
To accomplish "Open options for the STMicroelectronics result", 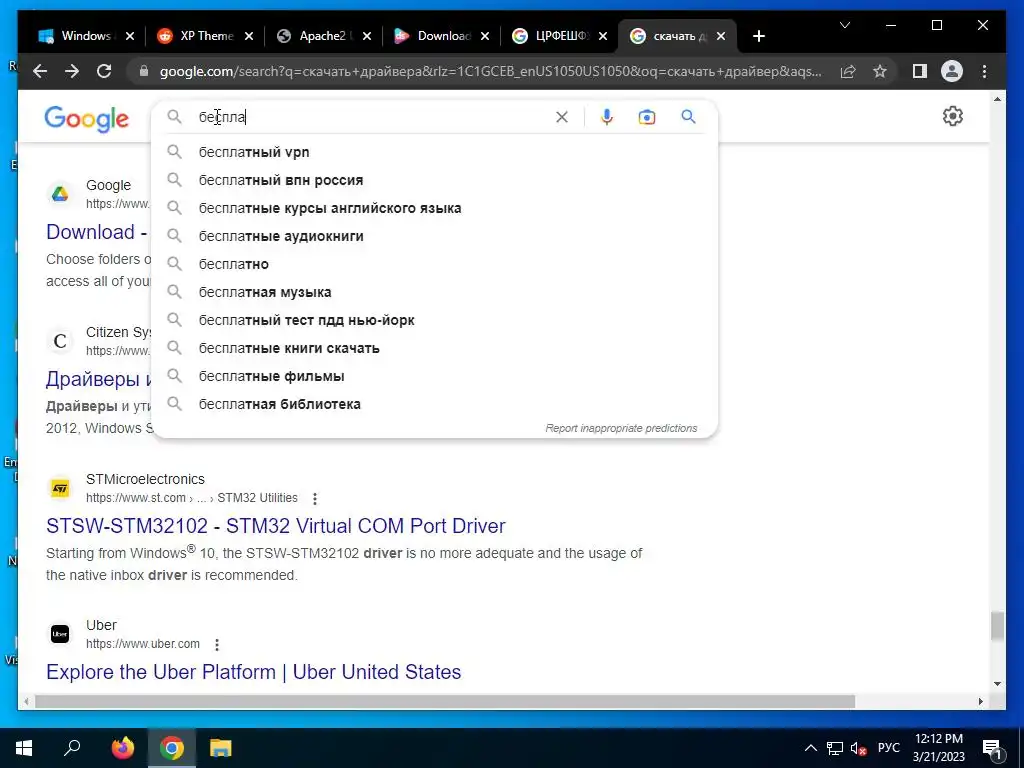I will point(315,499).
